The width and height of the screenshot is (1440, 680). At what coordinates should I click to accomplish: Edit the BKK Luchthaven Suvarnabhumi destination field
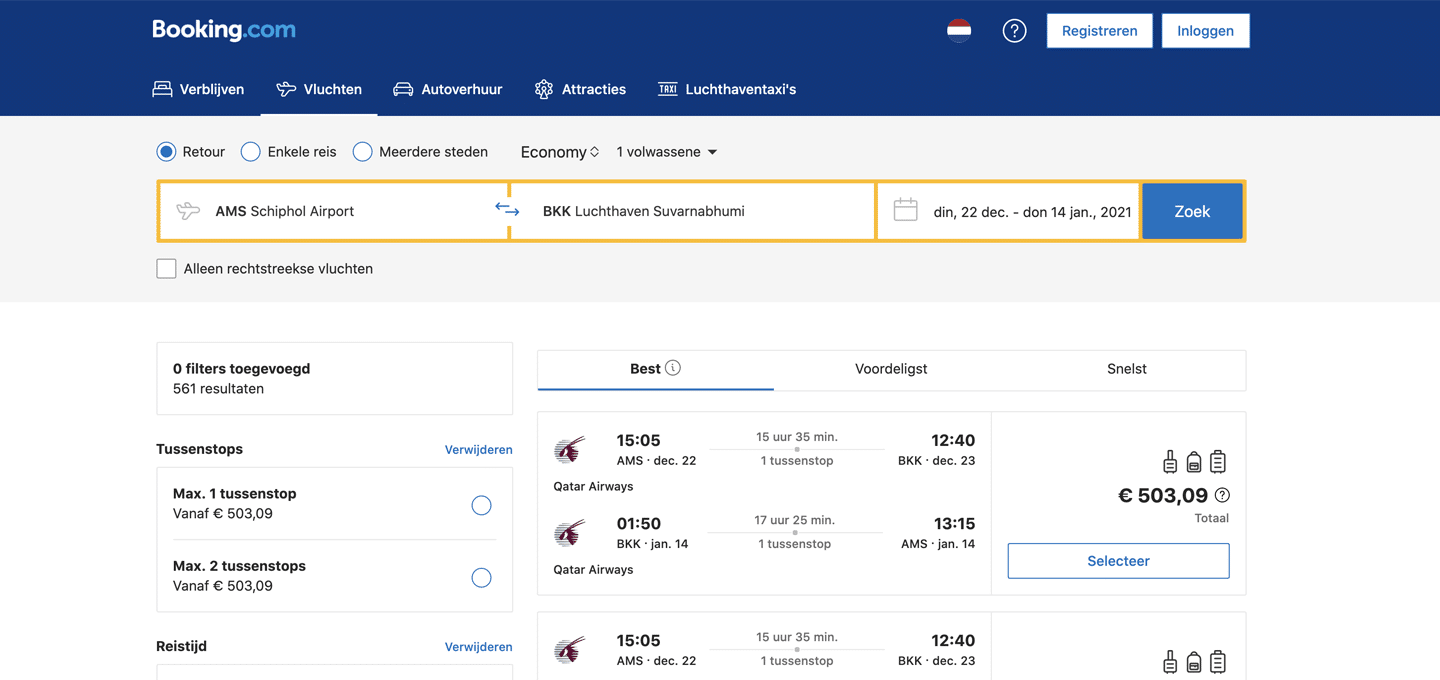coord(693,211)
